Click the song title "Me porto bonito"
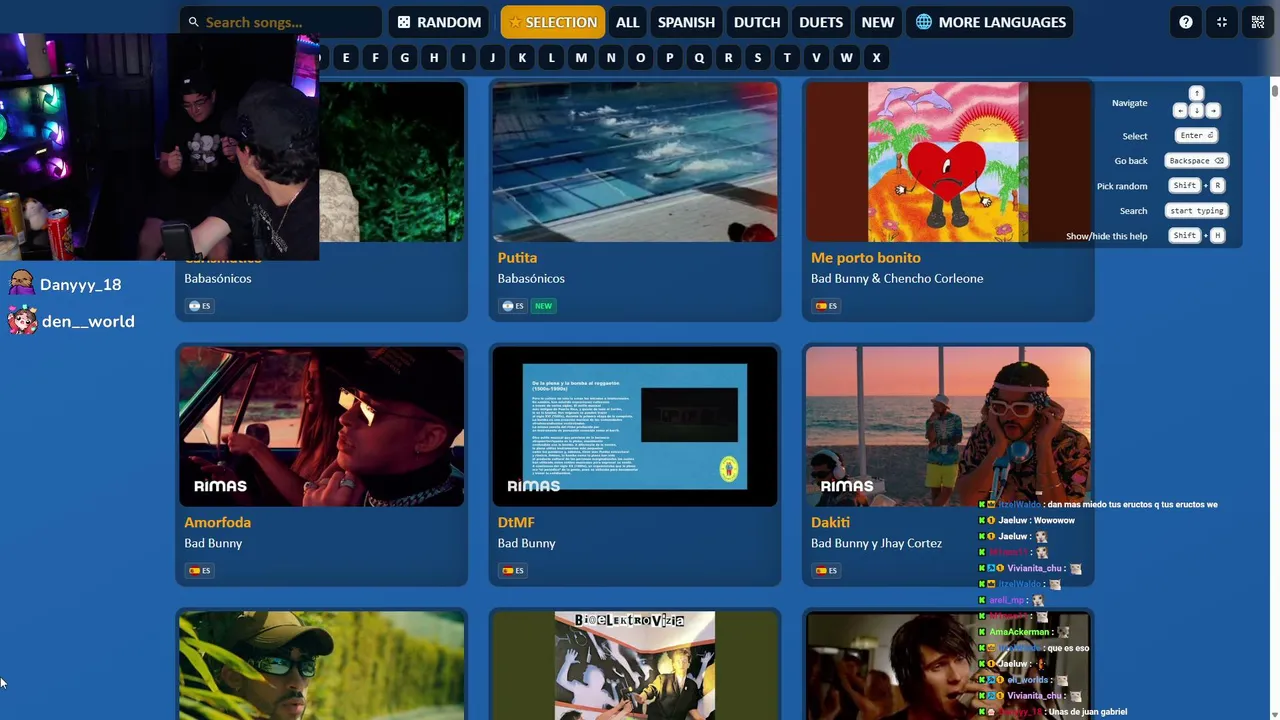 tap(866, 258)
